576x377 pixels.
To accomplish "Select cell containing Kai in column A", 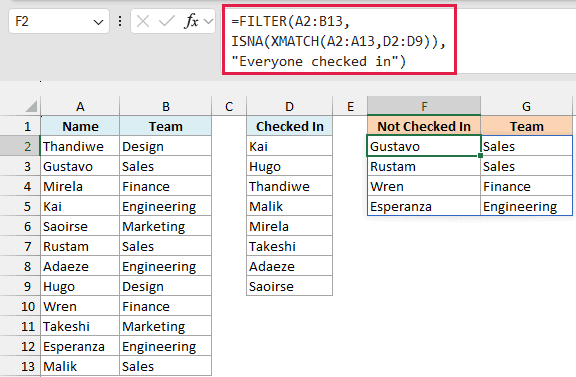I will [80, 206].
